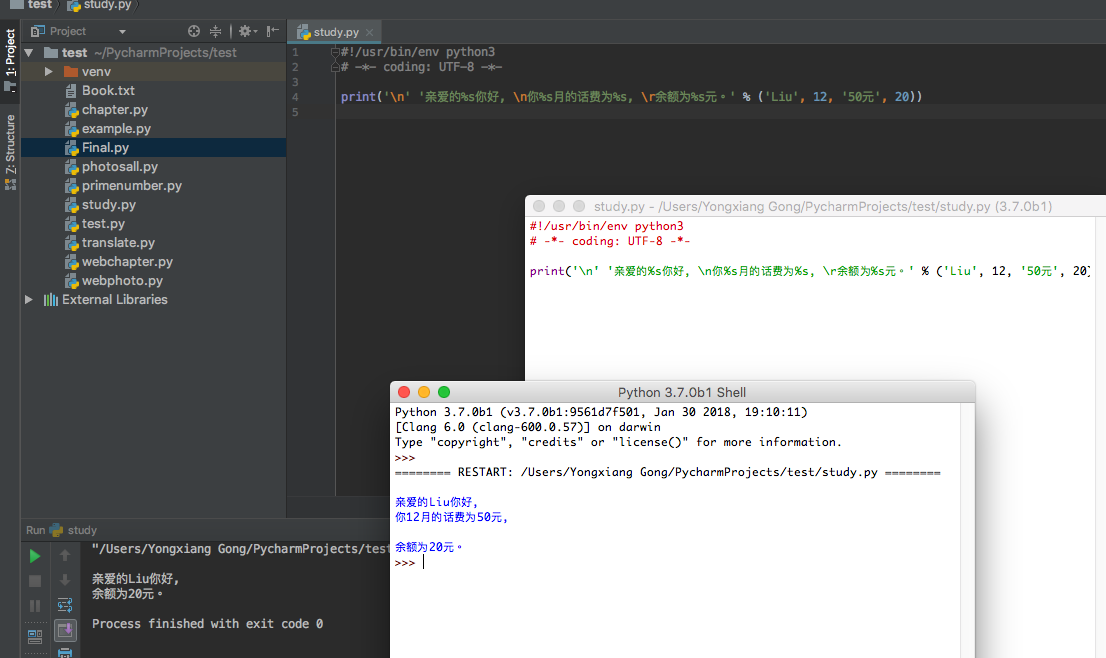Click the up arrow in Run panel
Screen dimensions: 1106x658
click(65, 556)
